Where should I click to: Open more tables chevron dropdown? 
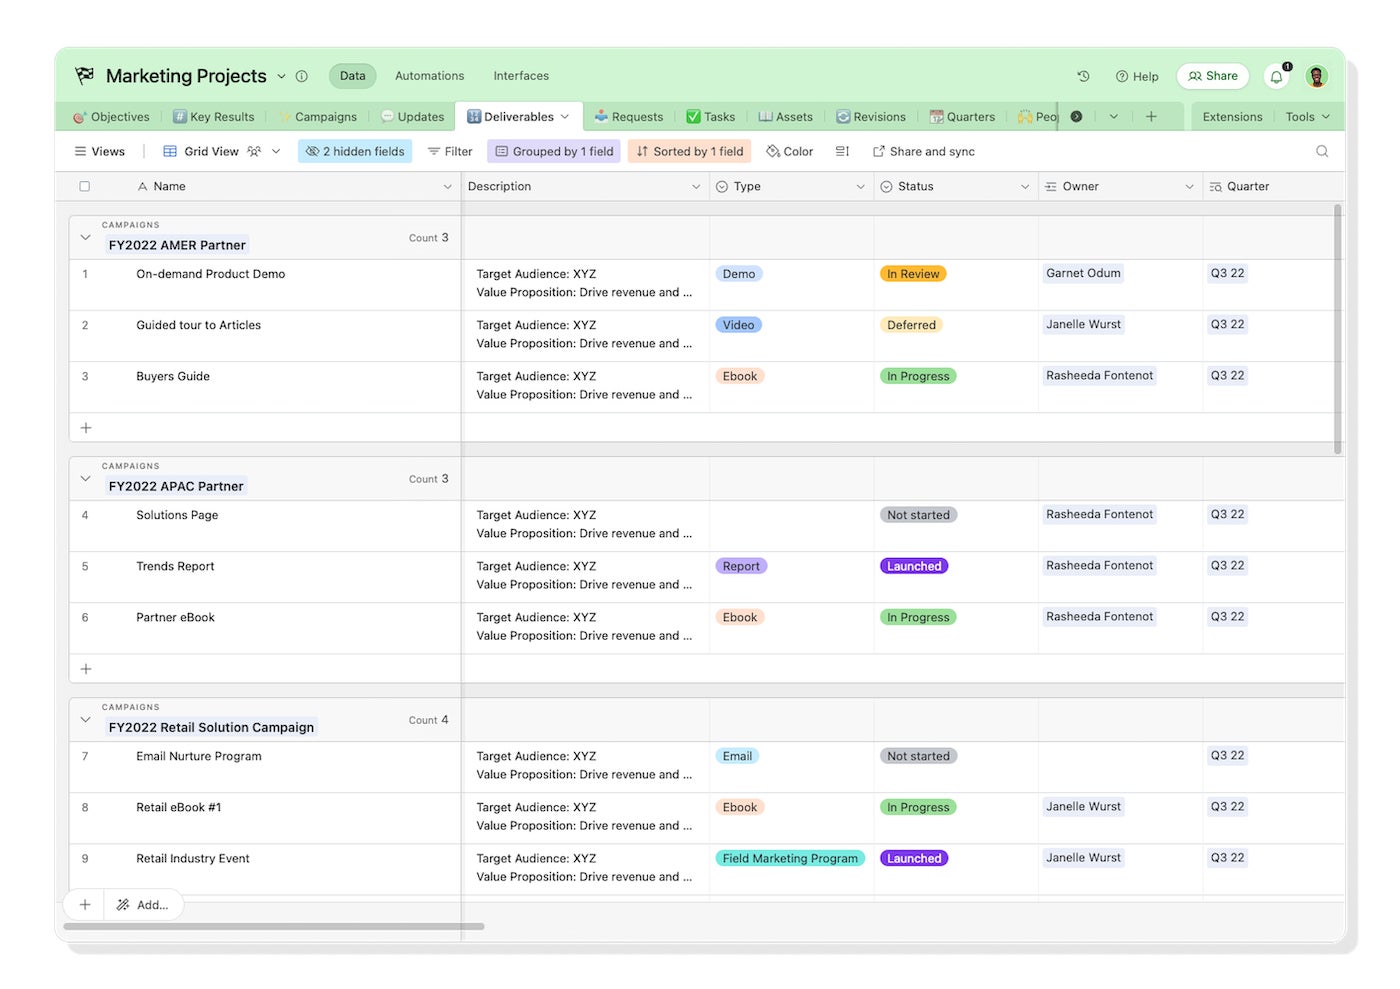(x=1113, y=117)
